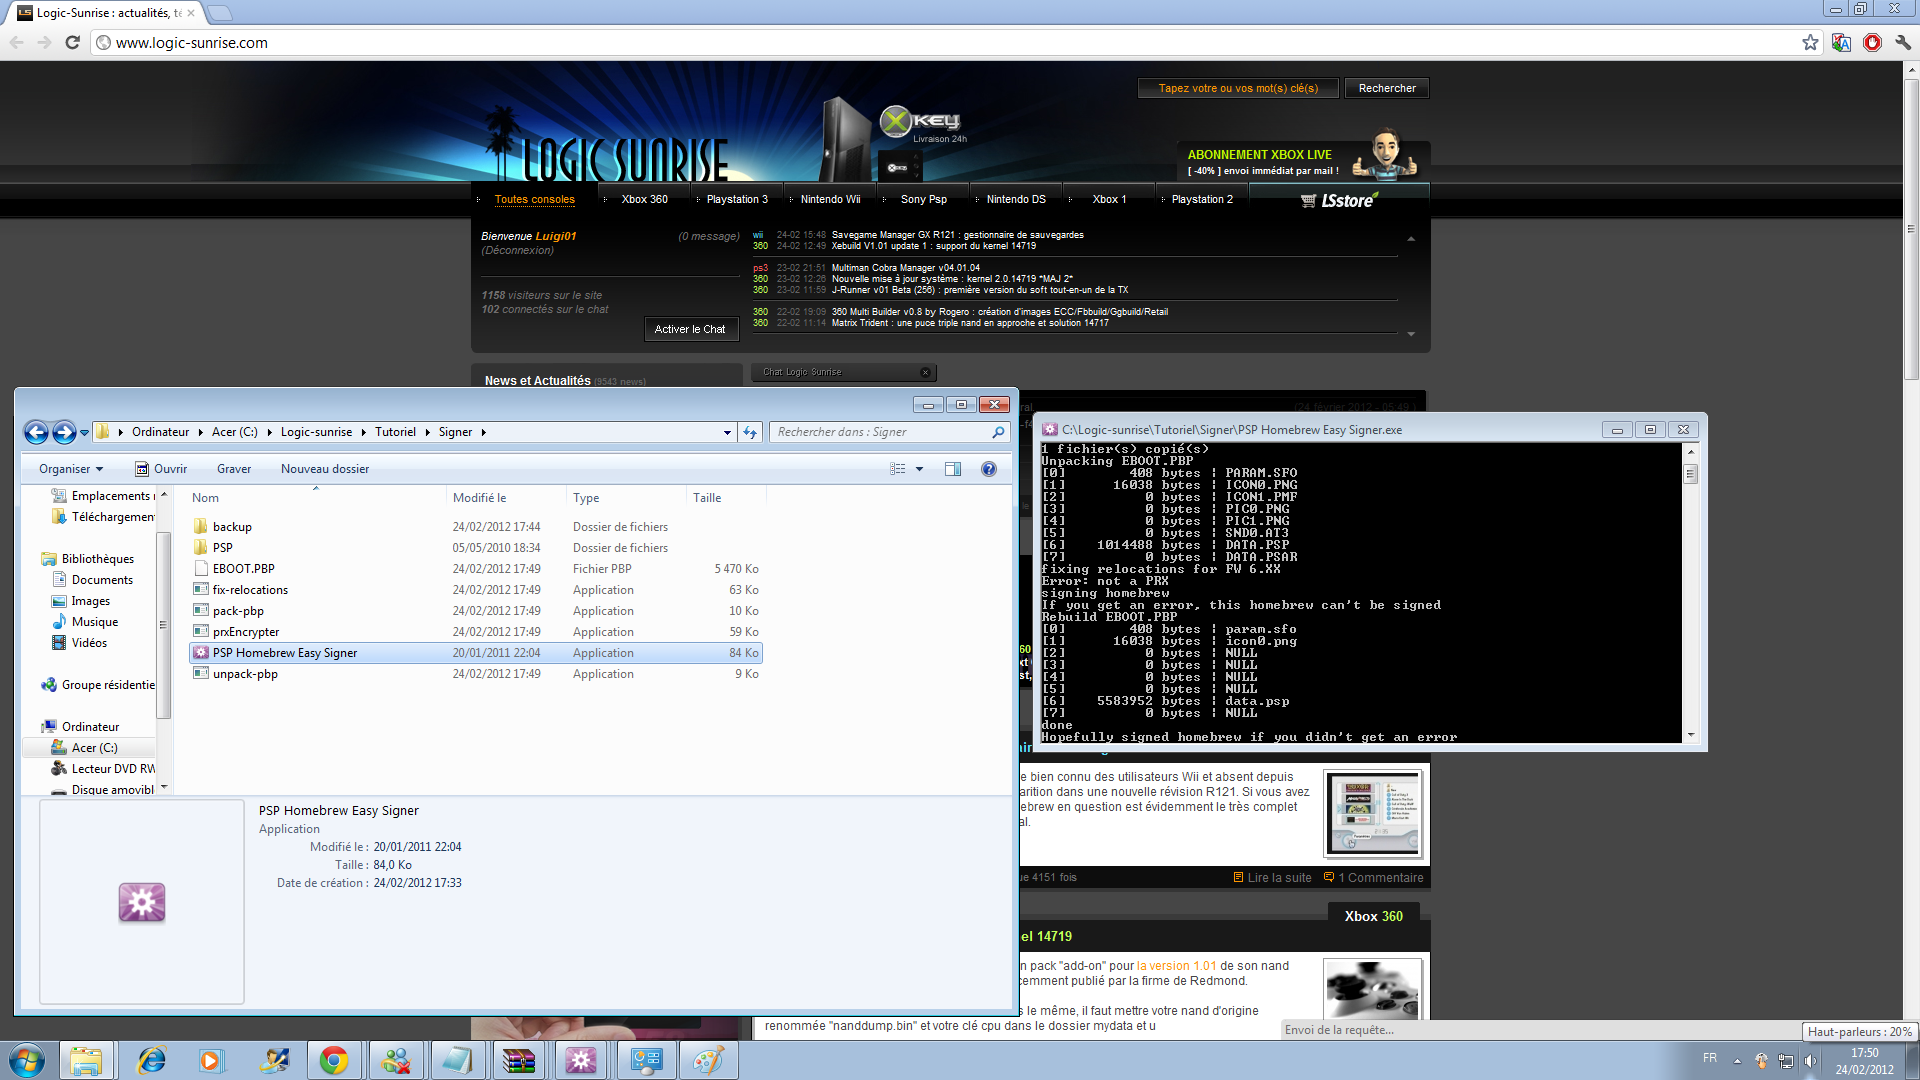Open Windows Media Player taskbar icon
Image resolution: width=1920 pixels, height=1080 pixels.
pyautogui.click(x=210, y=1060)
